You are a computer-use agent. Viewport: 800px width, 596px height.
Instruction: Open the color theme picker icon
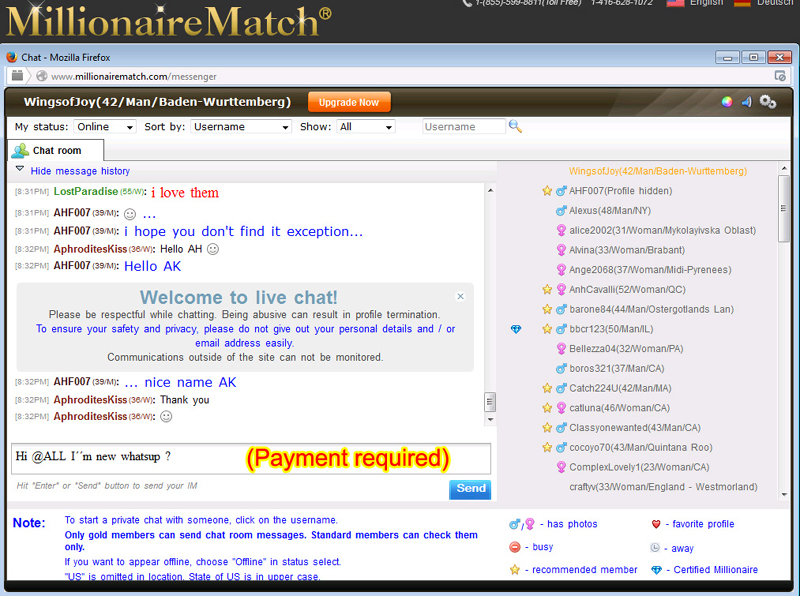(x=727, y=102)
